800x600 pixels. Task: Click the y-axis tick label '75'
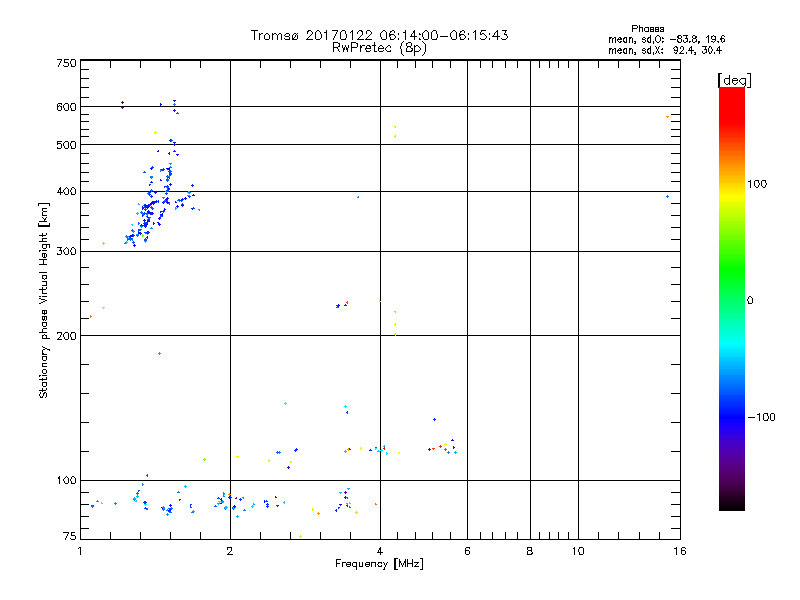(x=70, y=536)
